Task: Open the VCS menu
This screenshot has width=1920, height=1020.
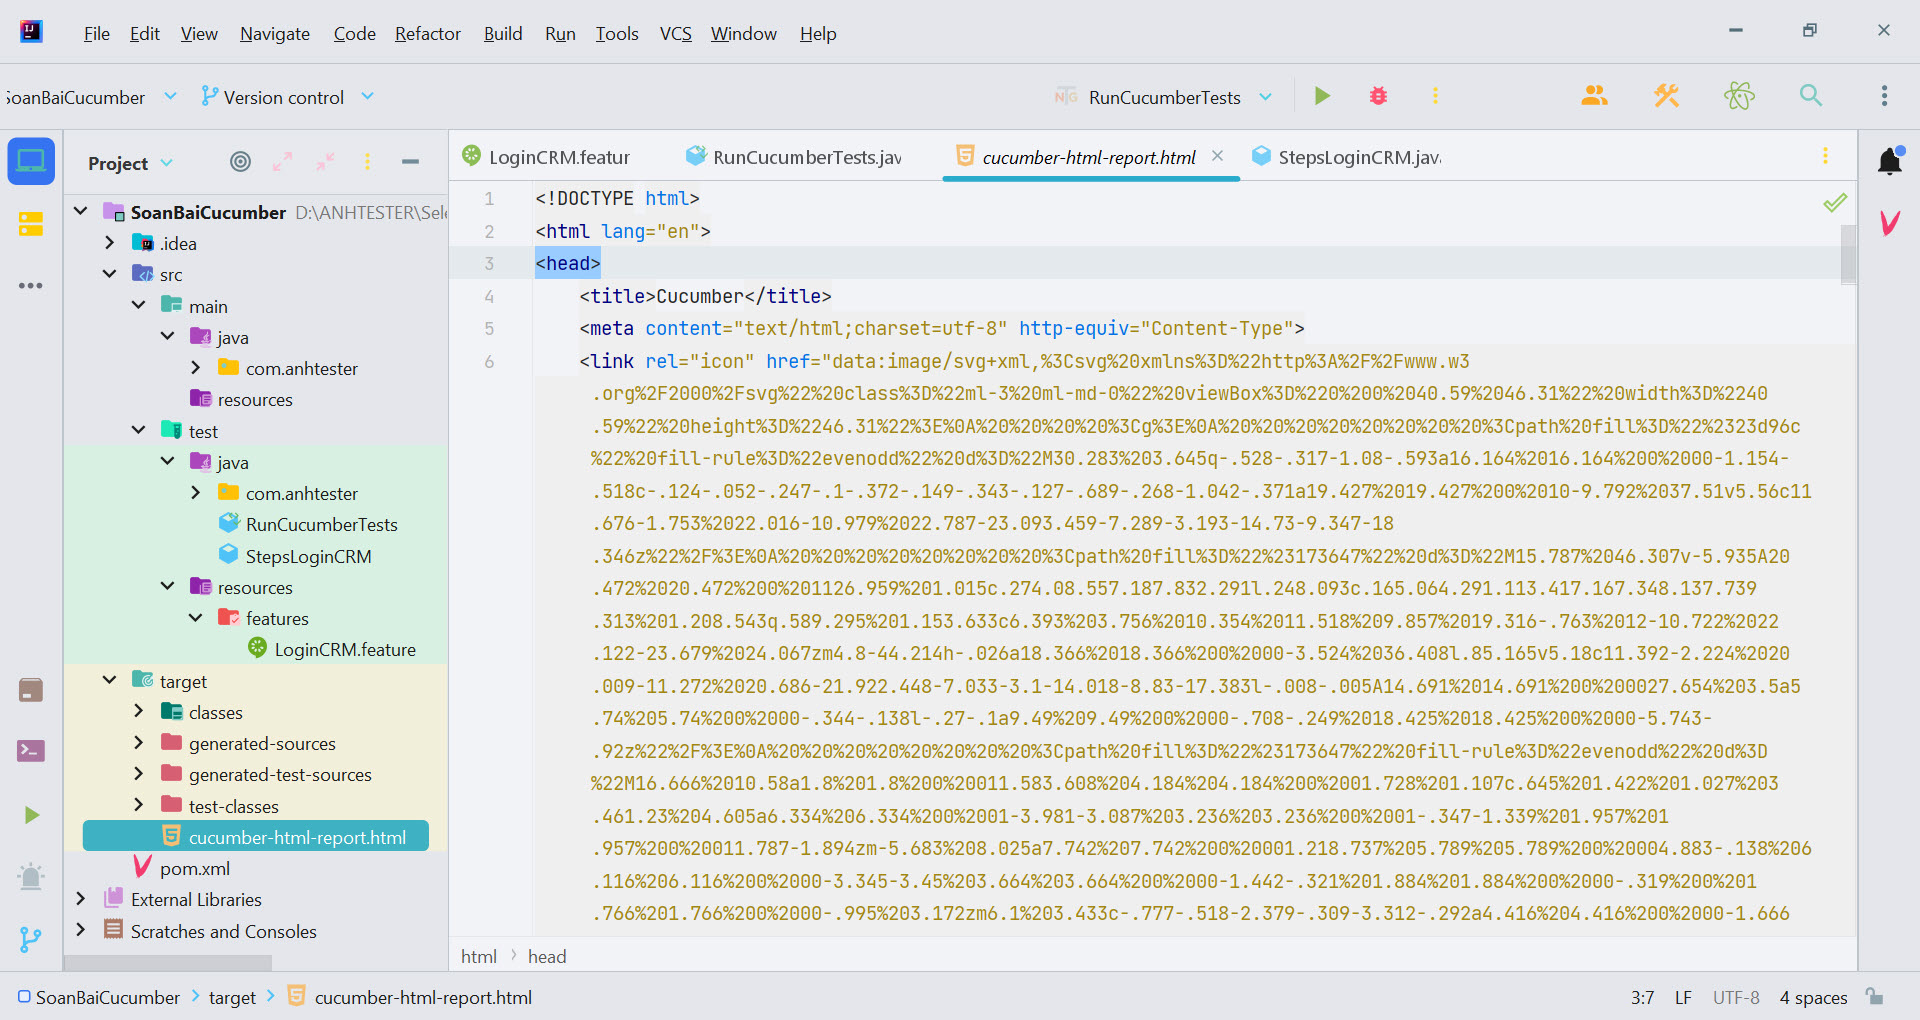Action: [x=676, y=34]
